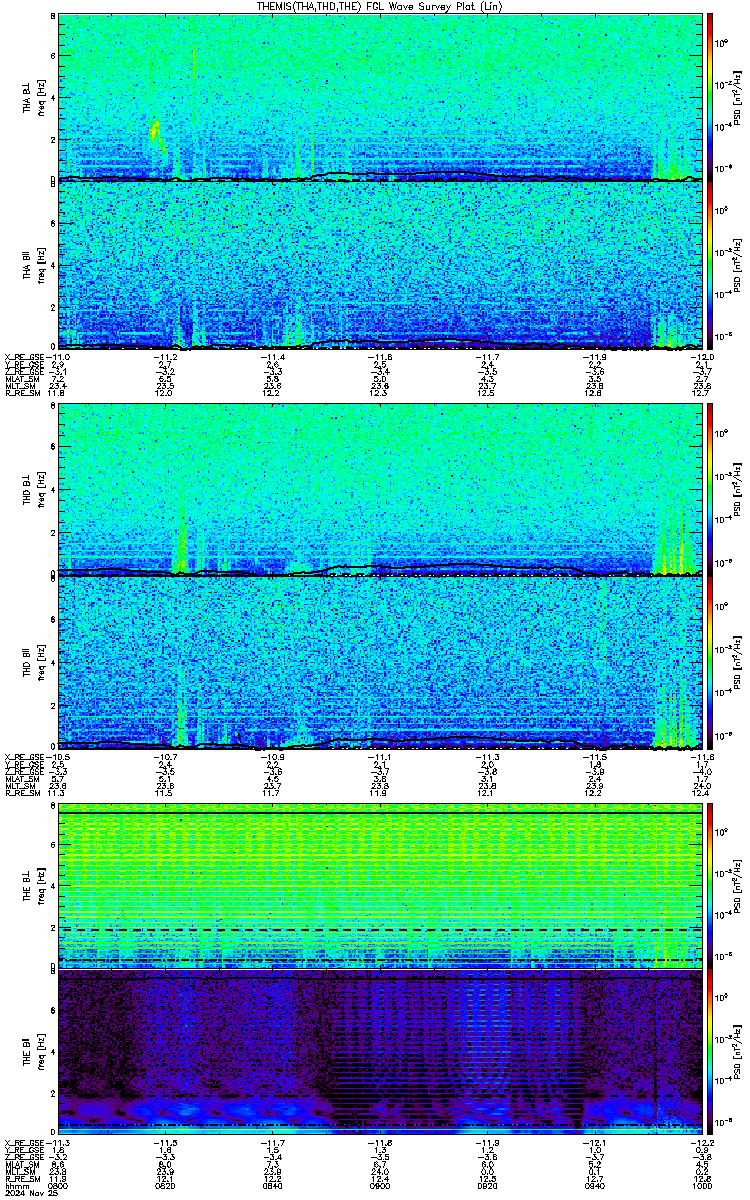Click the X_RE_GSE row label under THA panels

(x=22, y=357)
